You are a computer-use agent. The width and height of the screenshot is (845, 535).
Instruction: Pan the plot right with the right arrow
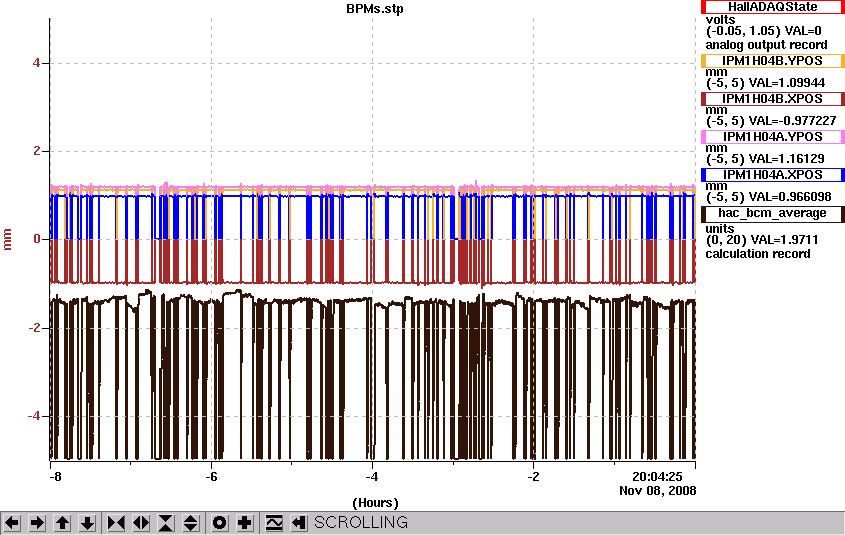pyautogui.click(x=37, y=523)
